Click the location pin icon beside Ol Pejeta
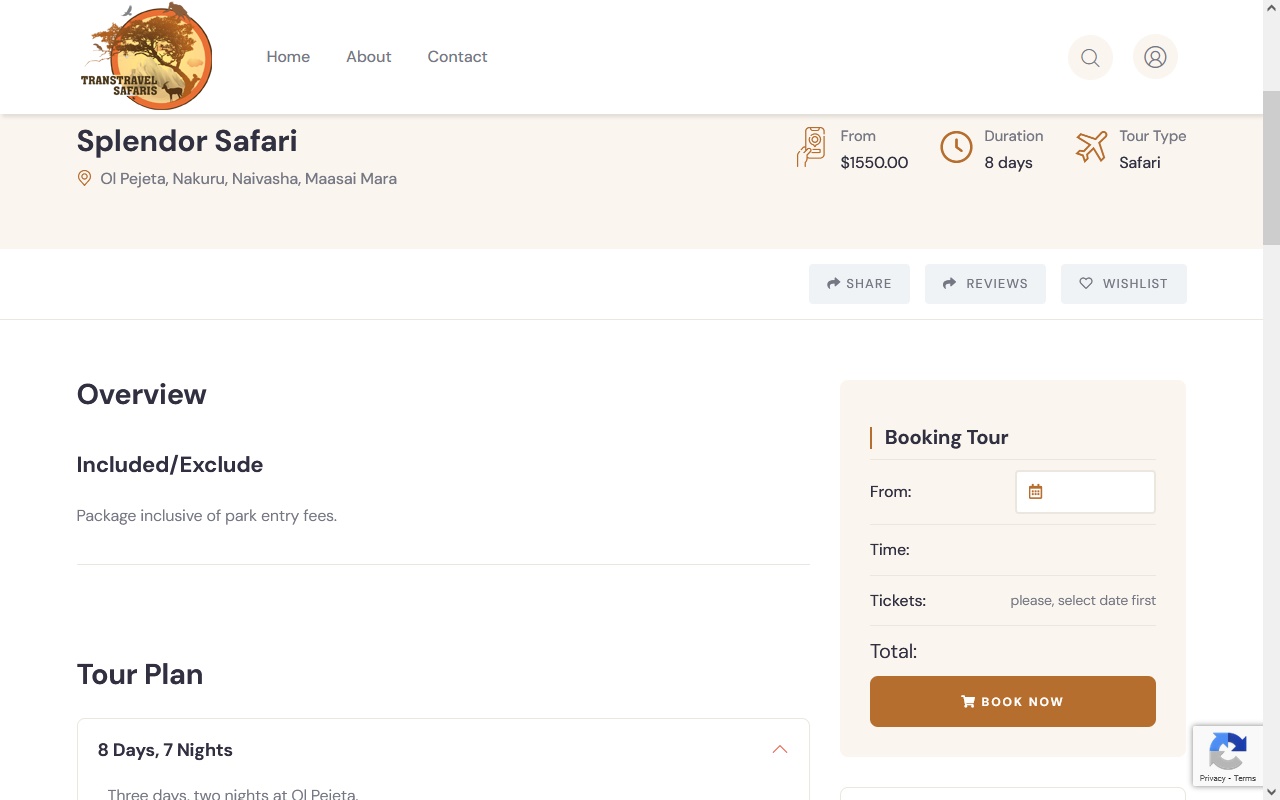Screen dimensions: 1280x800 point(85,178)
